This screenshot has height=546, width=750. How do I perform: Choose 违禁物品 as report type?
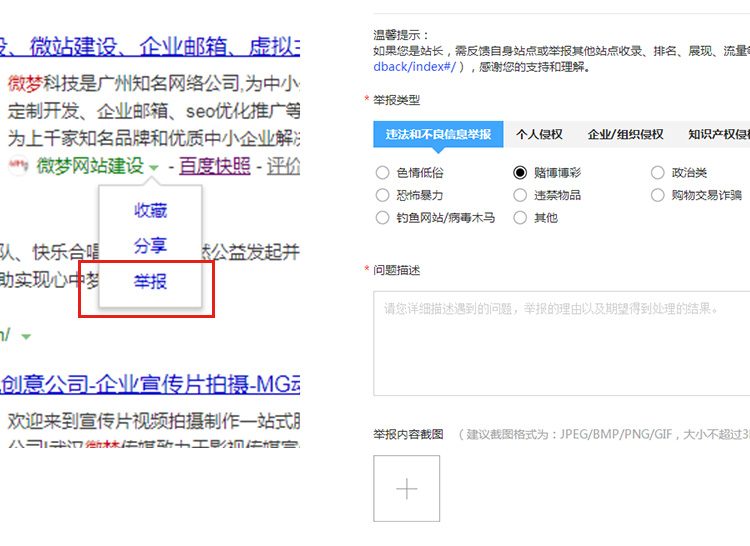pyautogui.click(x=520, y=195)
